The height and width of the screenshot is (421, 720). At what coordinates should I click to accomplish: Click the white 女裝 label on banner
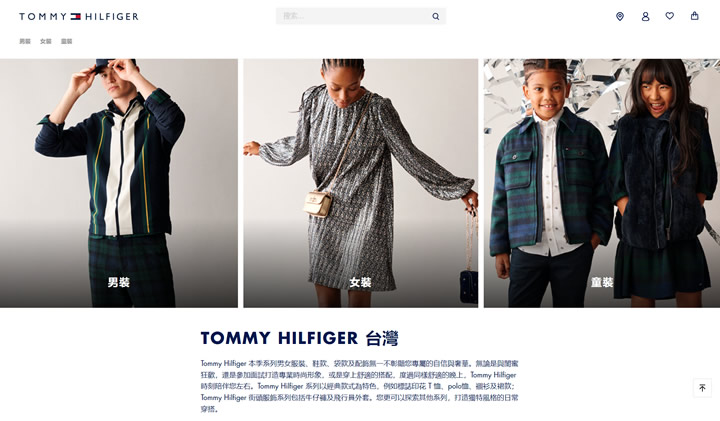pyautogui.click(x=360, y=282)
